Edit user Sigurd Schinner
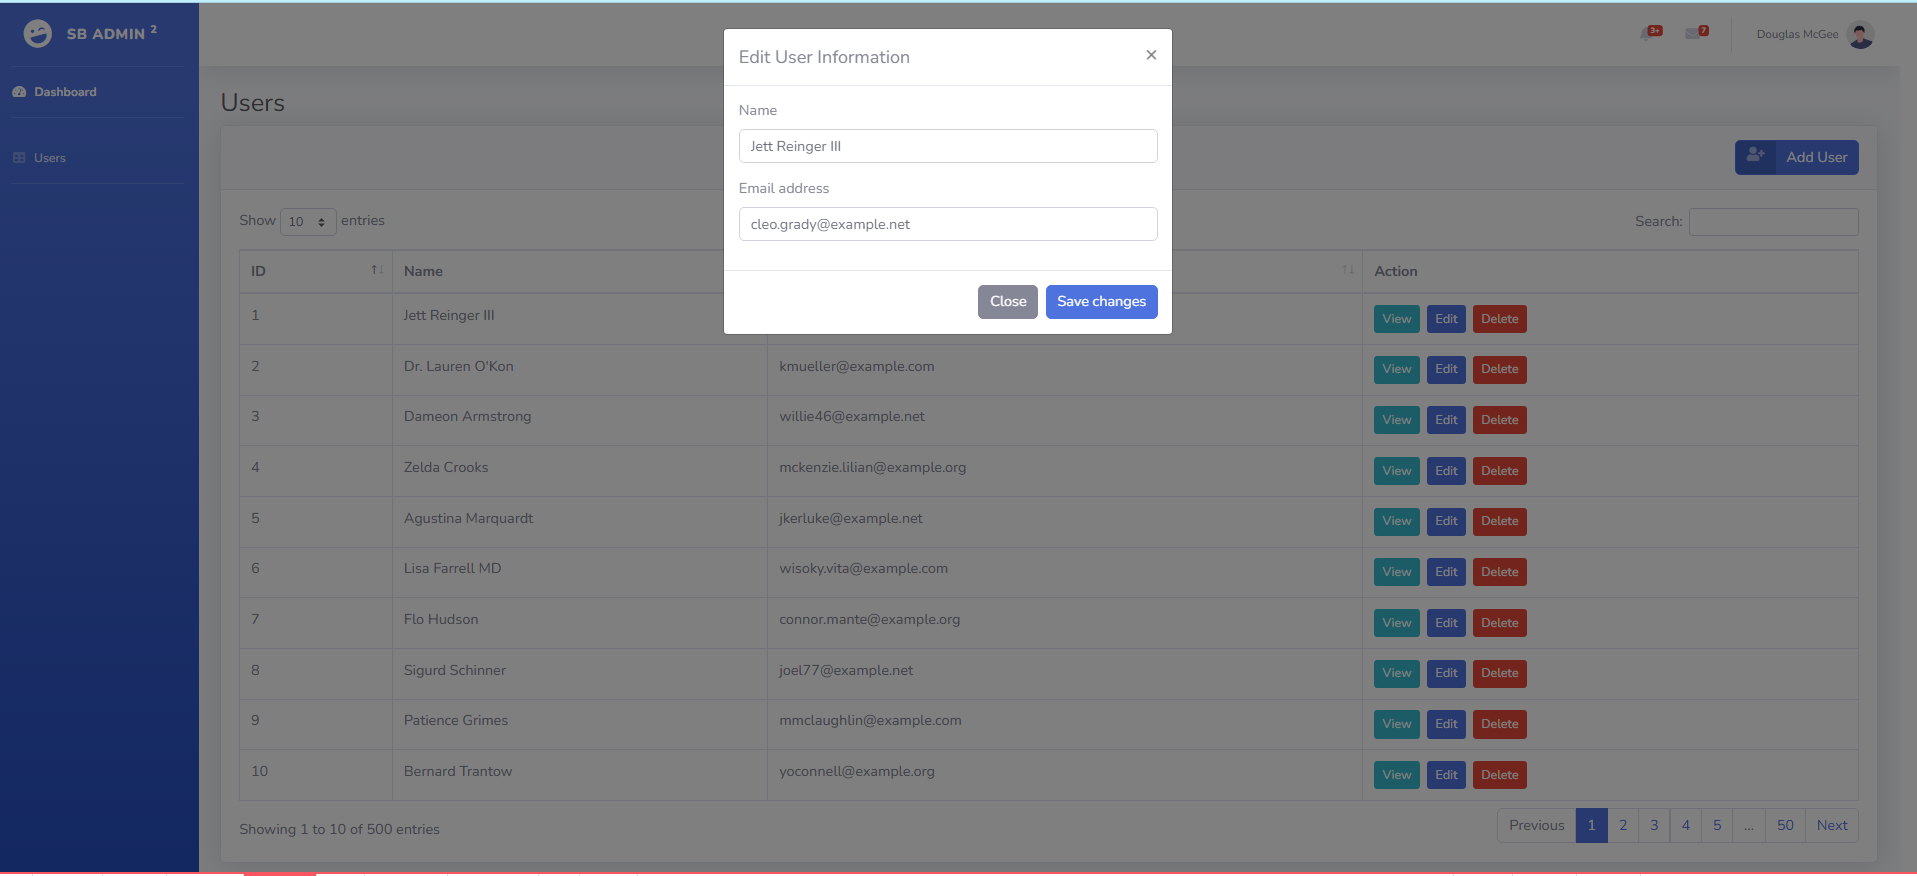This screenshot has width=1917, height=876. pos(1446,673)
